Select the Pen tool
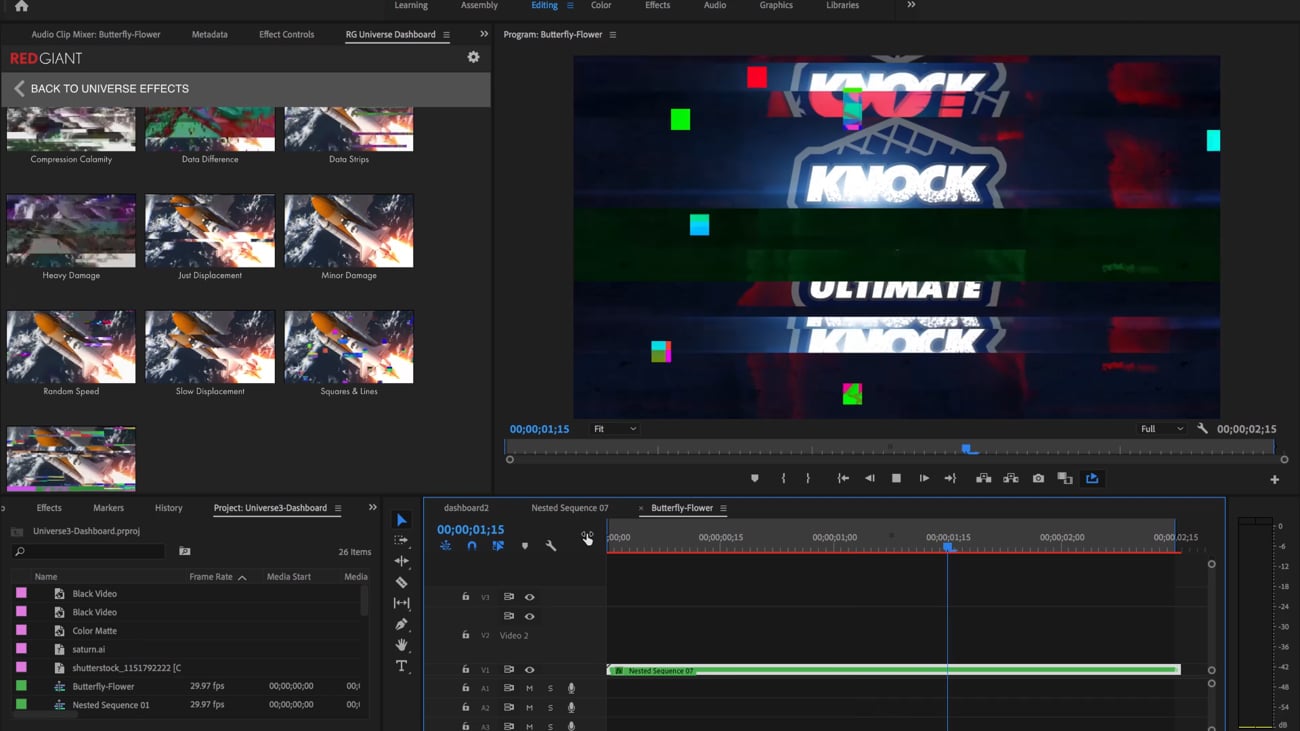 tap(401, 624)
